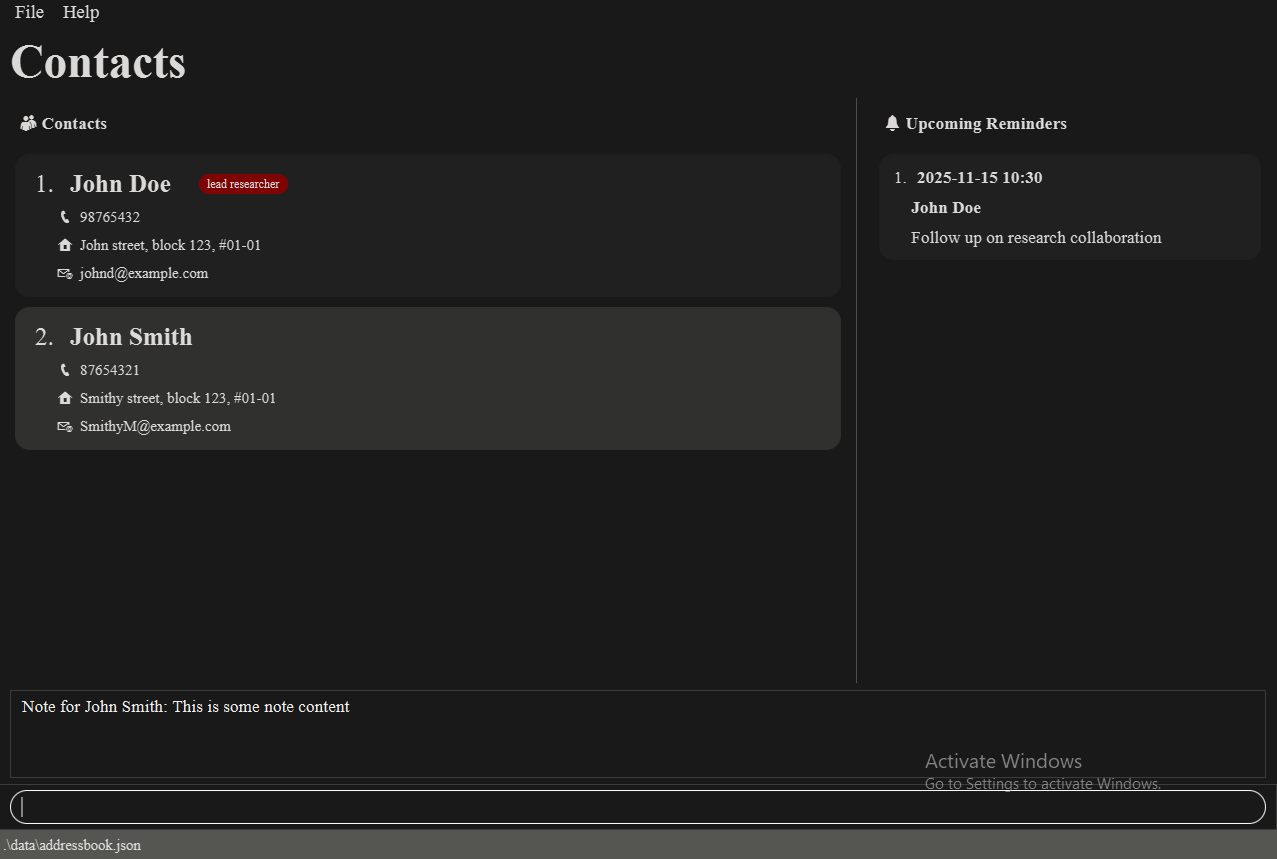Screen dimensions: 1277x859
Task: Click the command input text field
Action: pos(638,807)
